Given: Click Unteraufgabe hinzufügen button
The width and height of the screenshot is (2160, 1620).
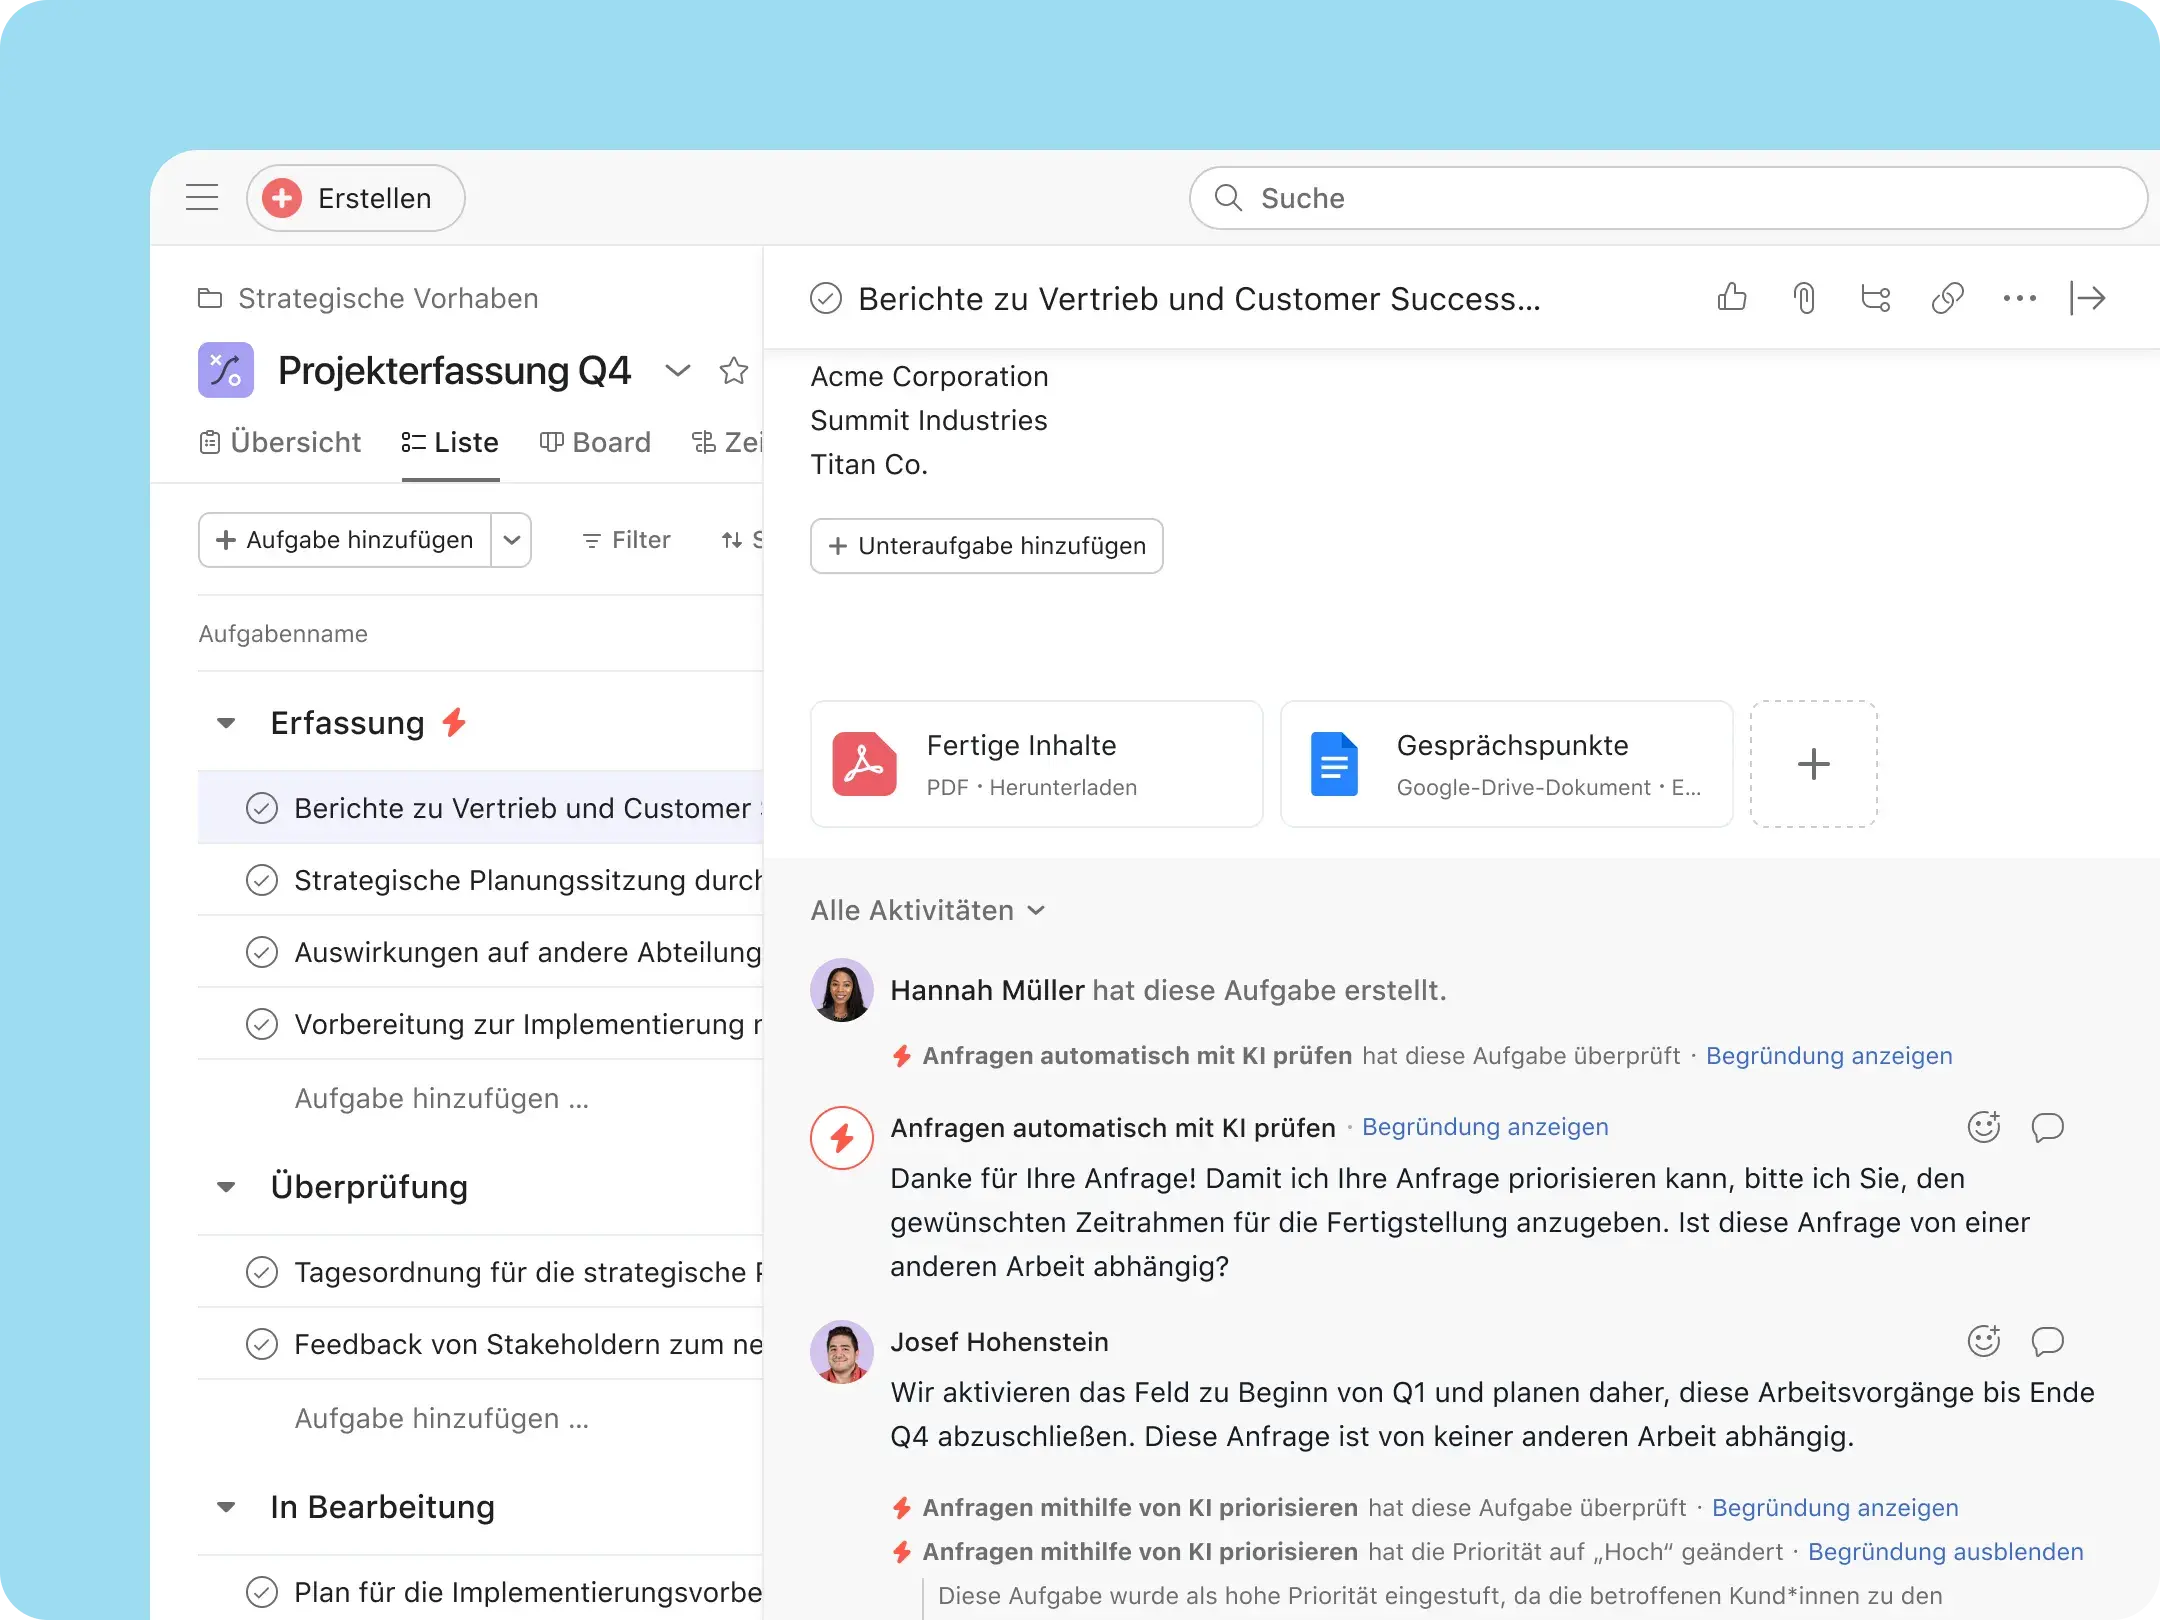Looking at the screenshot, I should pos(986,546).
